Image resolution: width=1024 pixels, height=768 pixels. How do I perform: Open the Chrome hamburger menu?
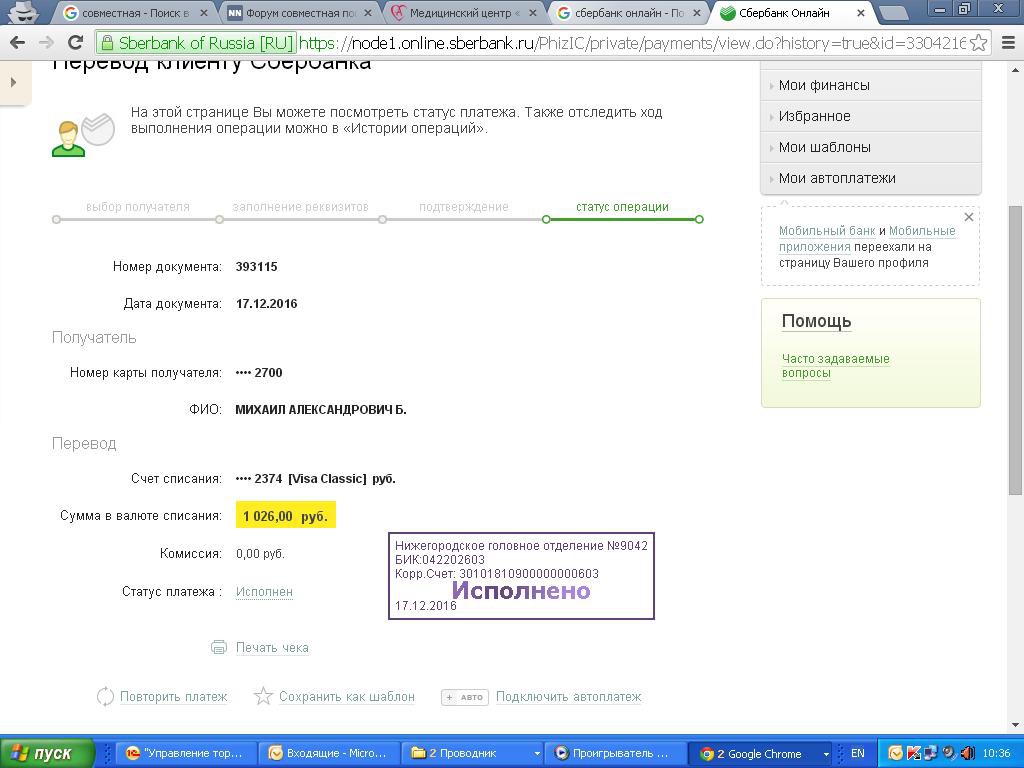1008,43
